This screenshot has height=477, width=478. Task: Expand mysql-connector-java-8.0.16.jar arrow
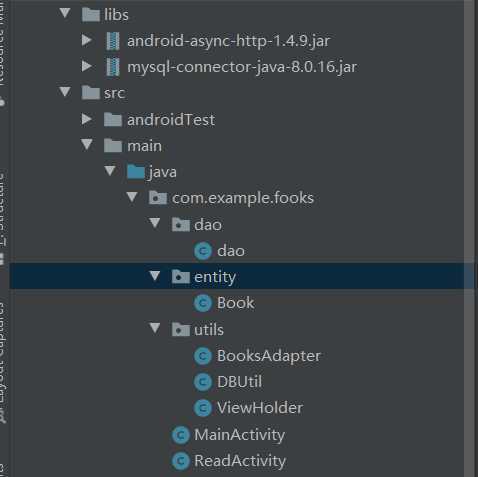tap(87, 66)
